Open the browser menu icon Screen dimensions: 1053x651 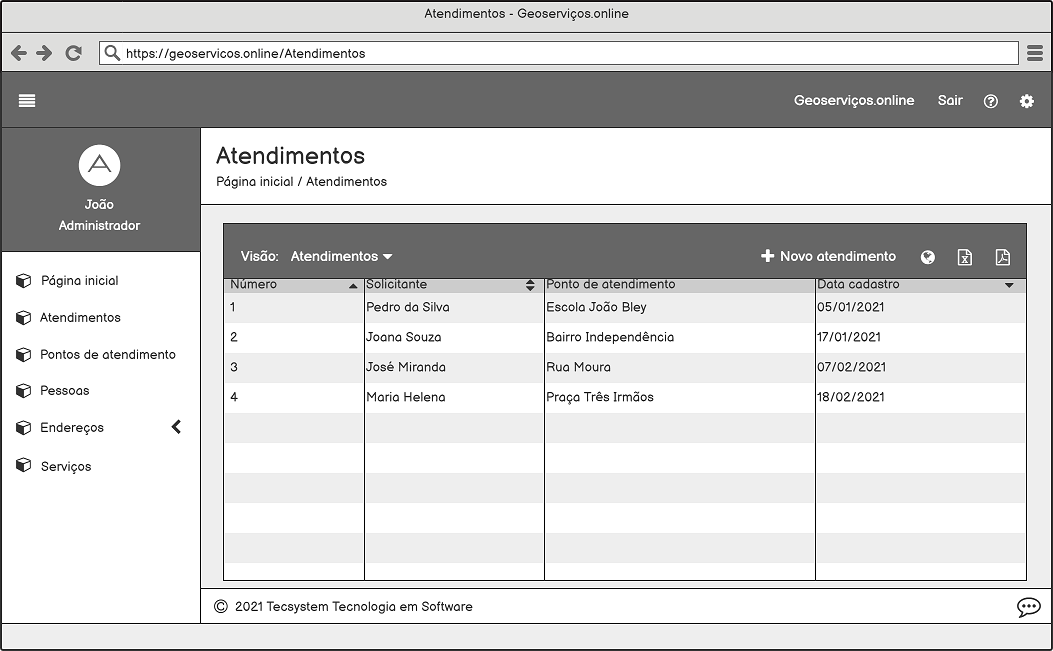point(1035,53)
